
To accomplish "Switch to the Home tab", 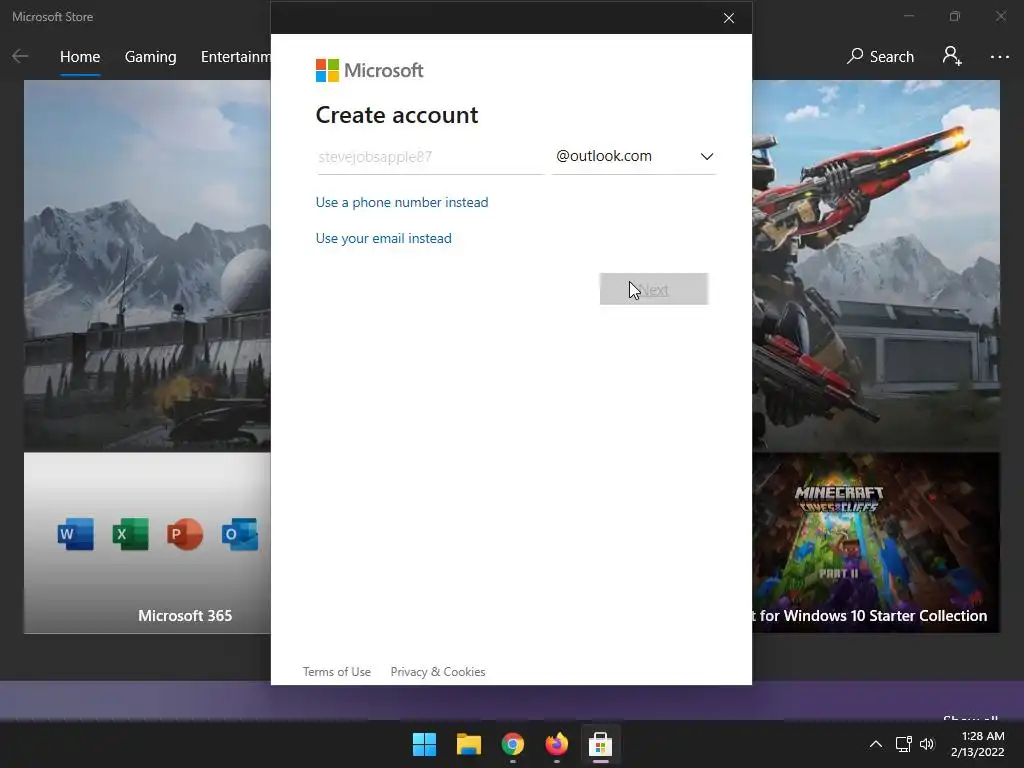I will [80, 57].
